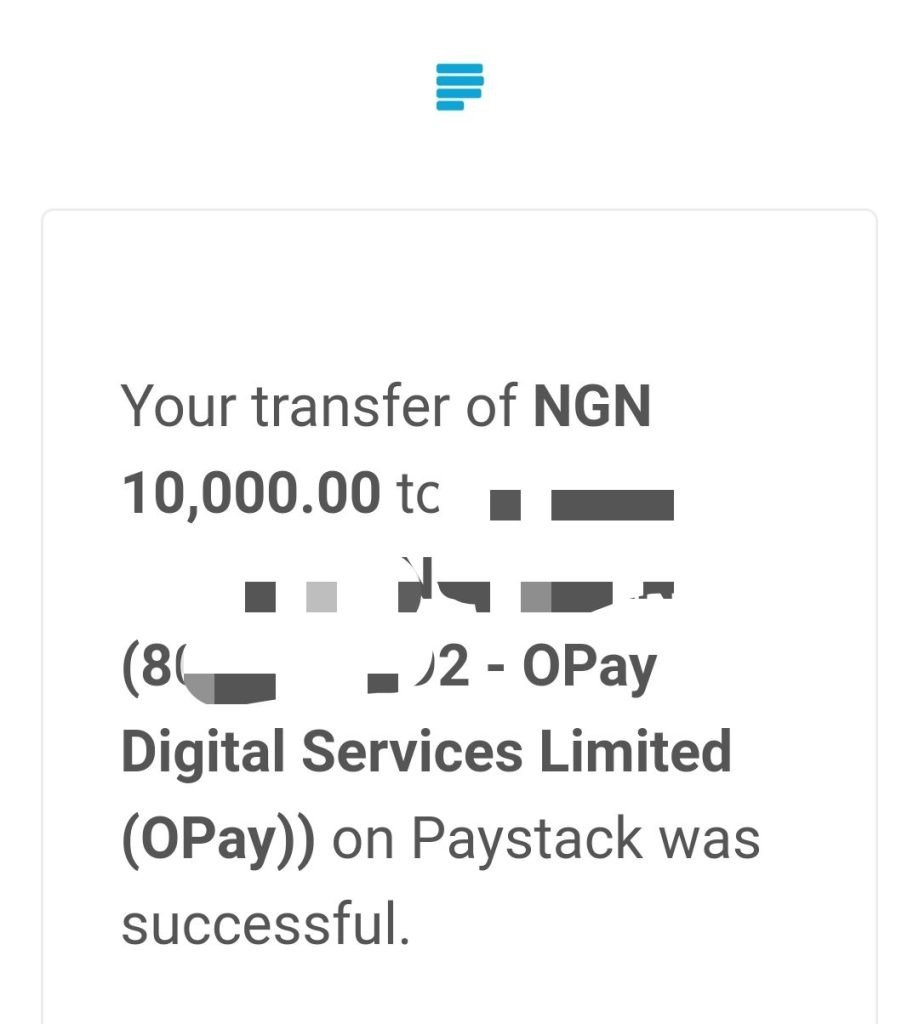
Task: Click the word 'transfer' in the message
Action: [x=351, y=406]
